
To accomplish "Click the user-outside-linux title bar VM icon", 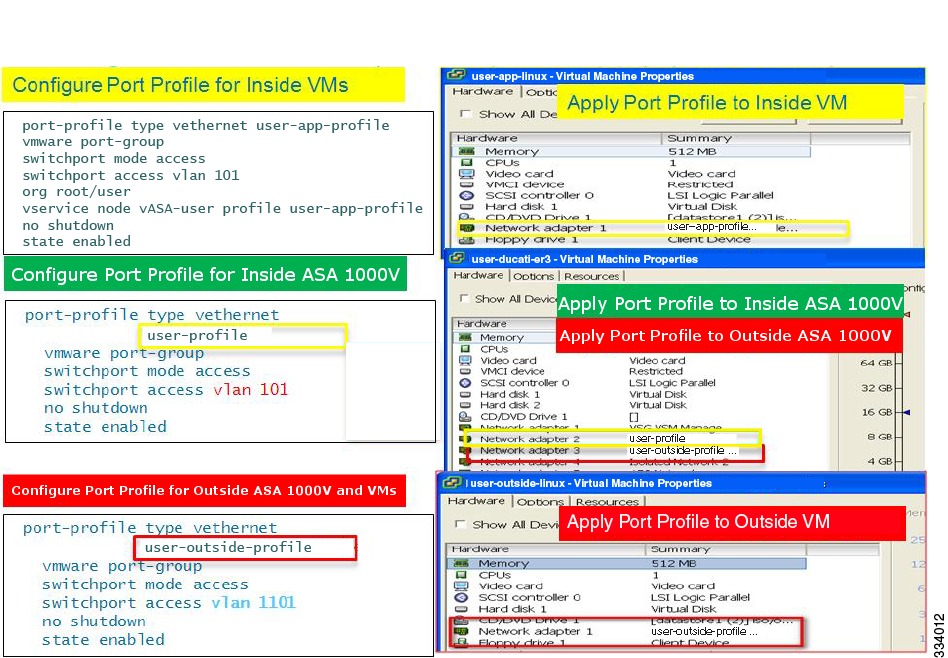I will 452,483.
